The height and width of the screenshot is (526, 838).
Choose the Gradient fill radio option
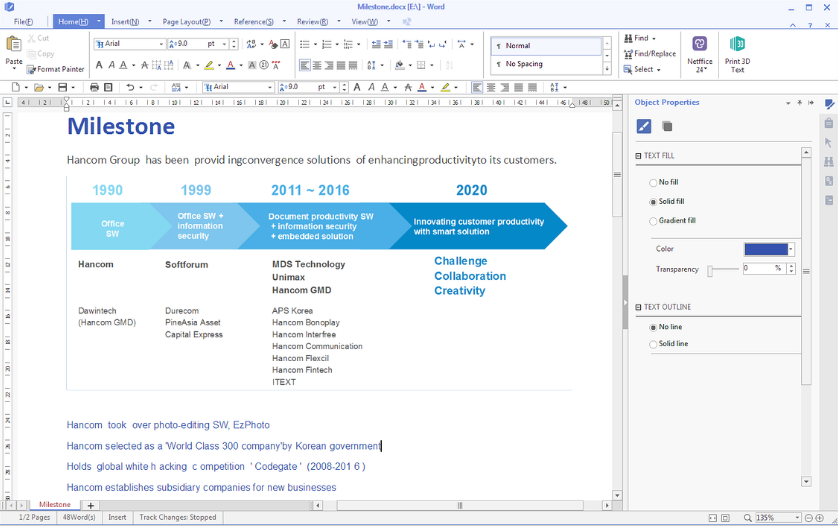tap(653, 220)
